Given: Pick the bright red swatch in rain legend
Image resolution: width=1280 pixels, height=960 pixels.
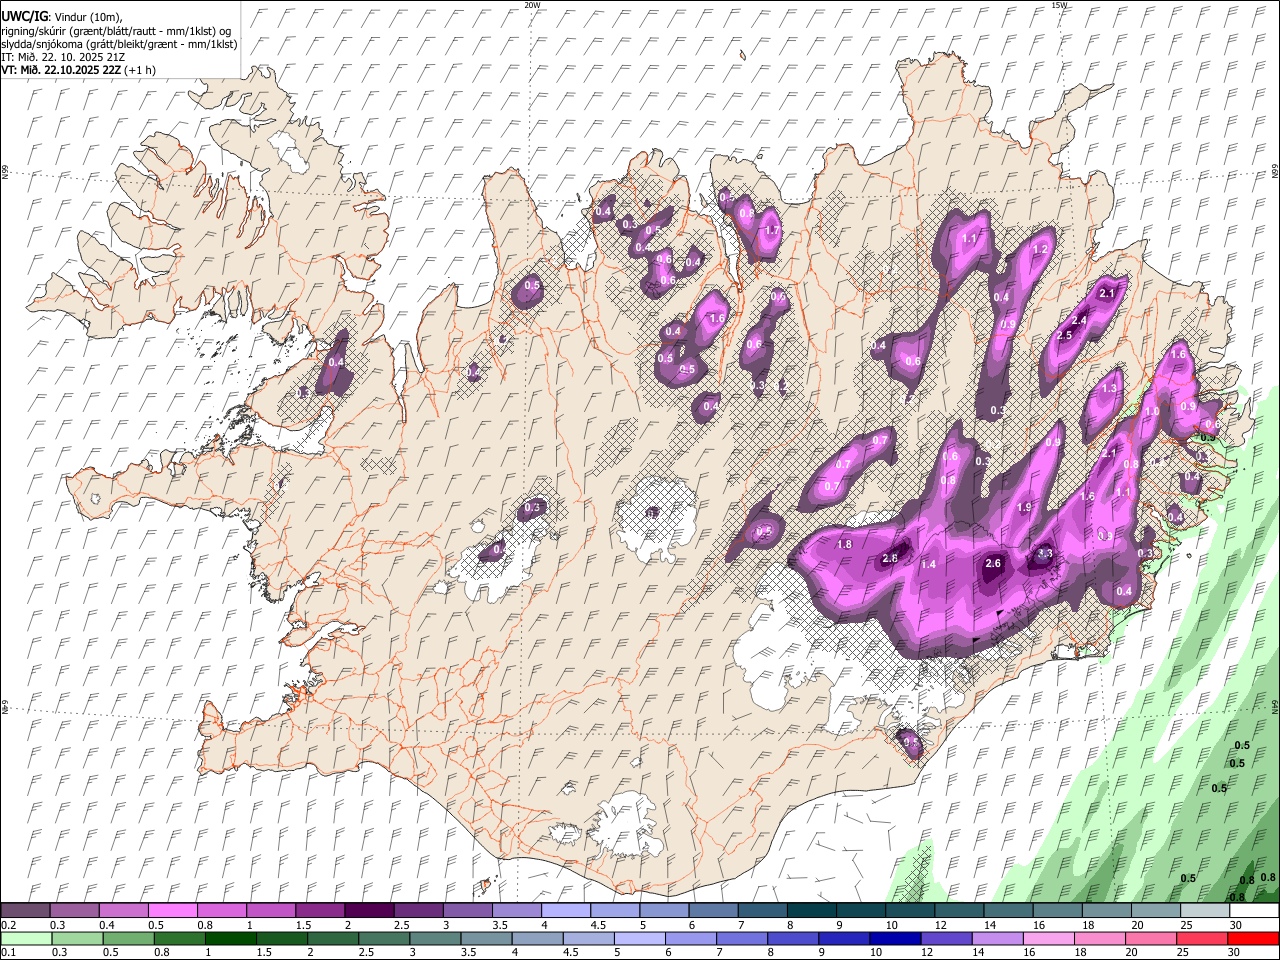Looking at the screenshot, I should (1253, 939).
